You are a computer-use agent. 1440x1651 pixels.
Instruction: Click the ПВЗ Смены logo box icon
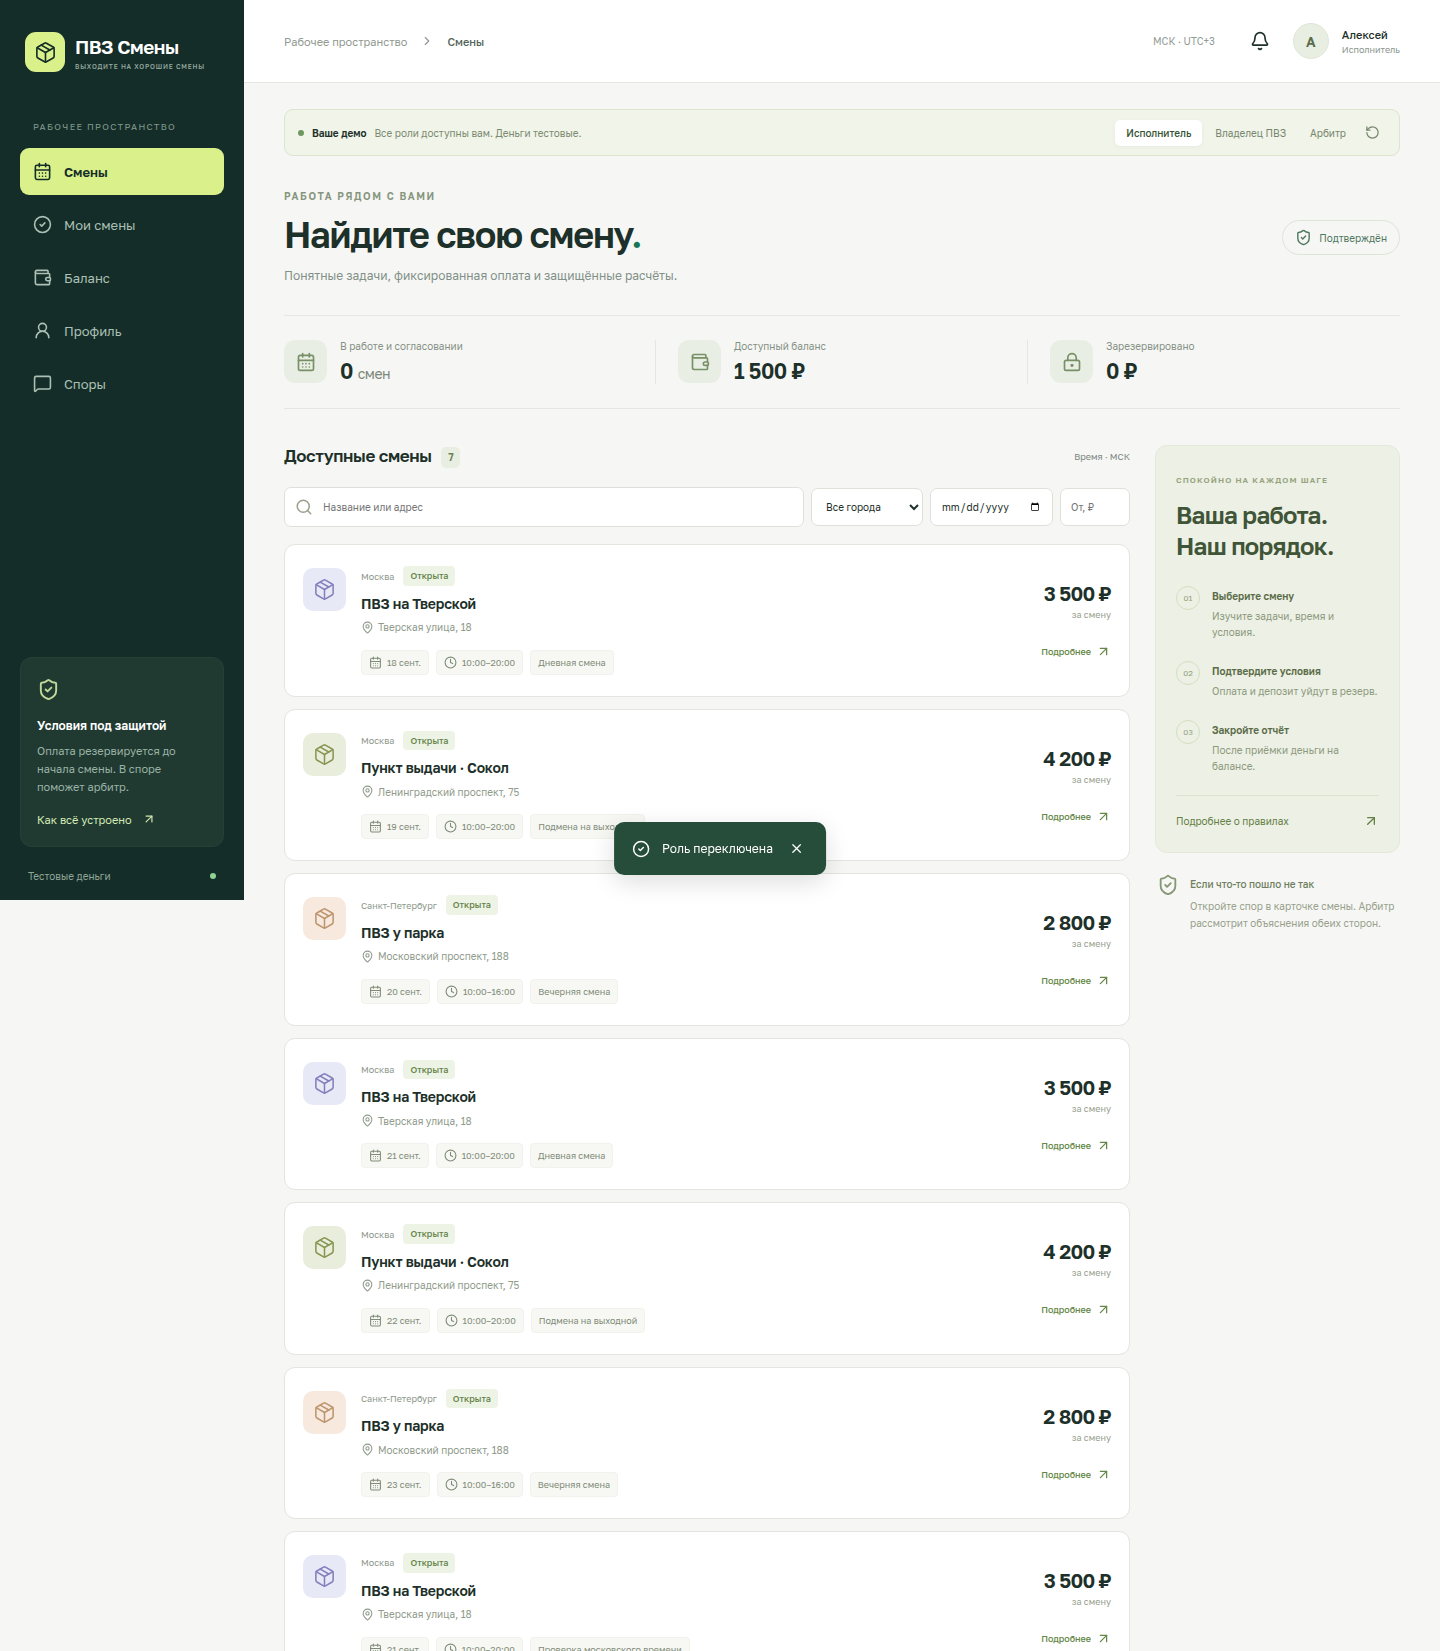[x=45, y=52]
